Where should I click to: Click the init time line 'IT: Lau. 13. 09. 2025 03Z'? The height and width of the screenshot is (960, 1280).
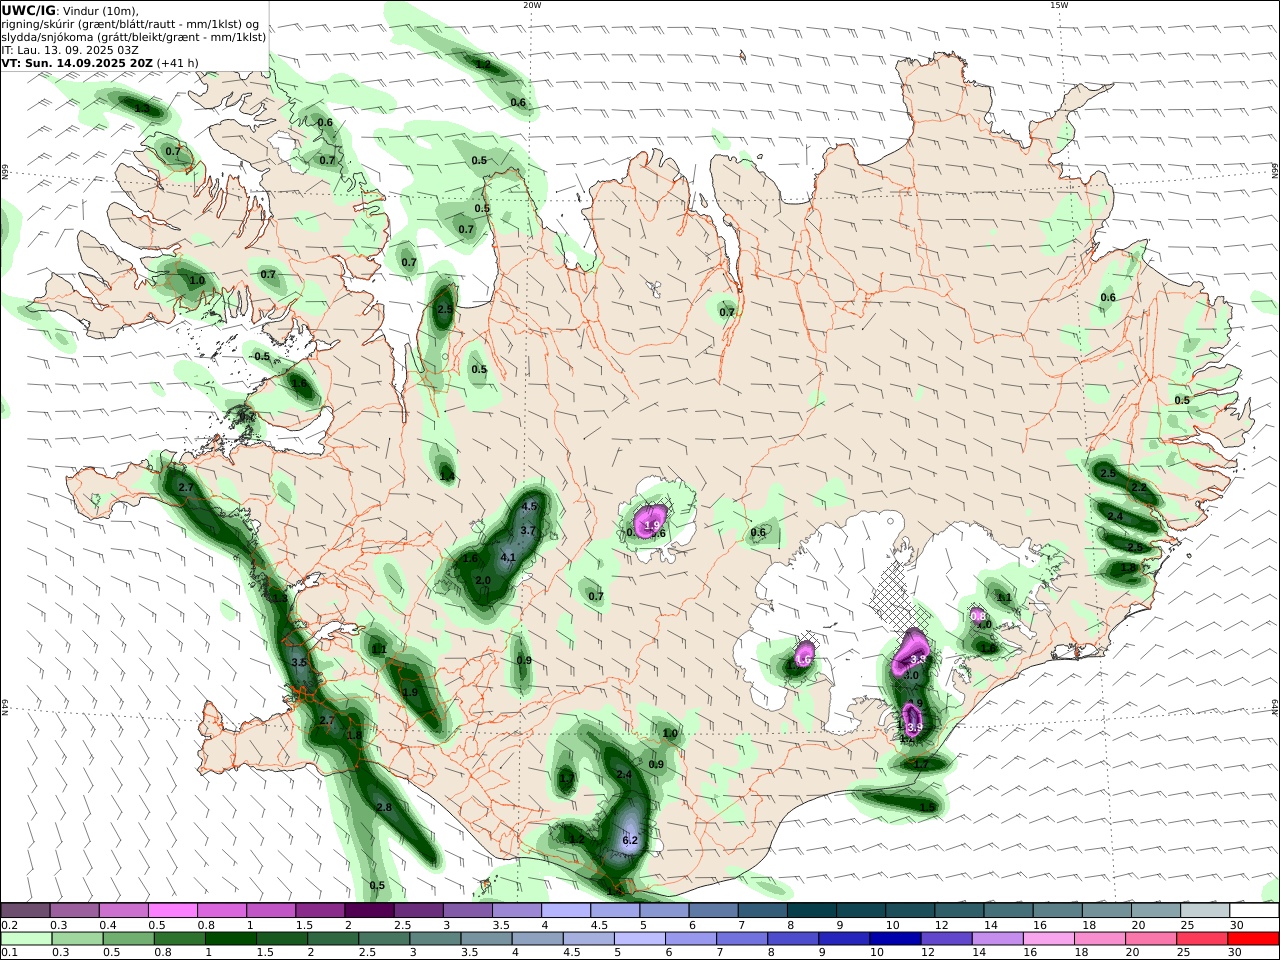[x=70, y=49]
